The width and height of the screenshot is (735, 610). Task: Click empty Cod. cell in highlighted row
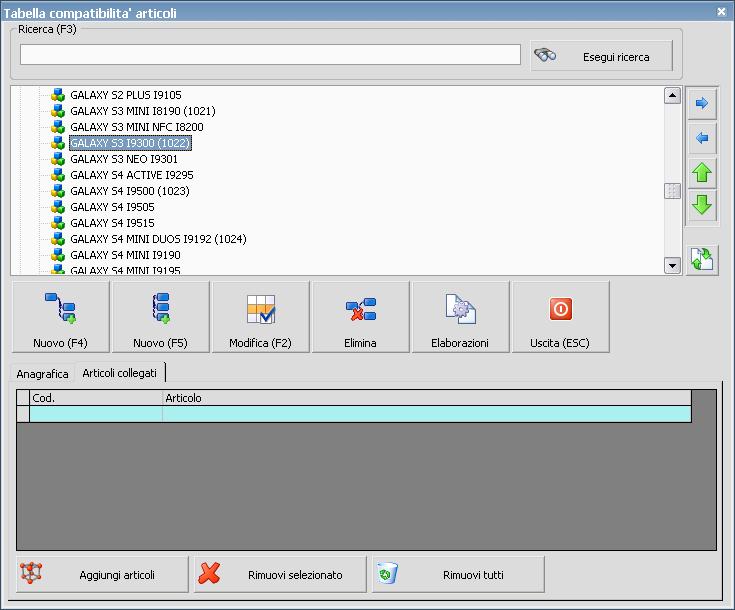click(96, 414)
